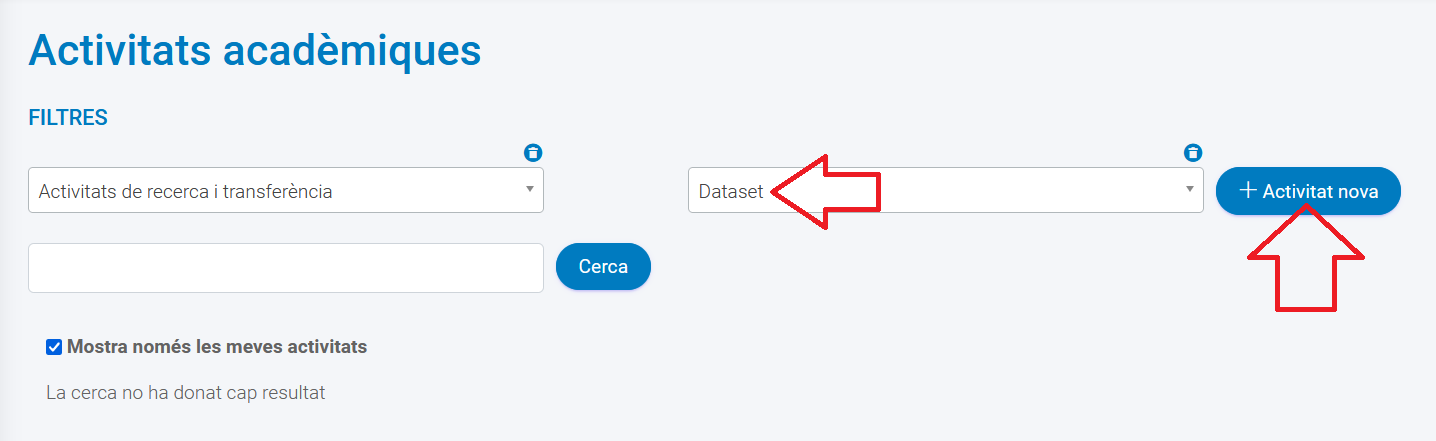Click the 'Mostra només les meves activitats' label
1436x441 pixels.
217,348
